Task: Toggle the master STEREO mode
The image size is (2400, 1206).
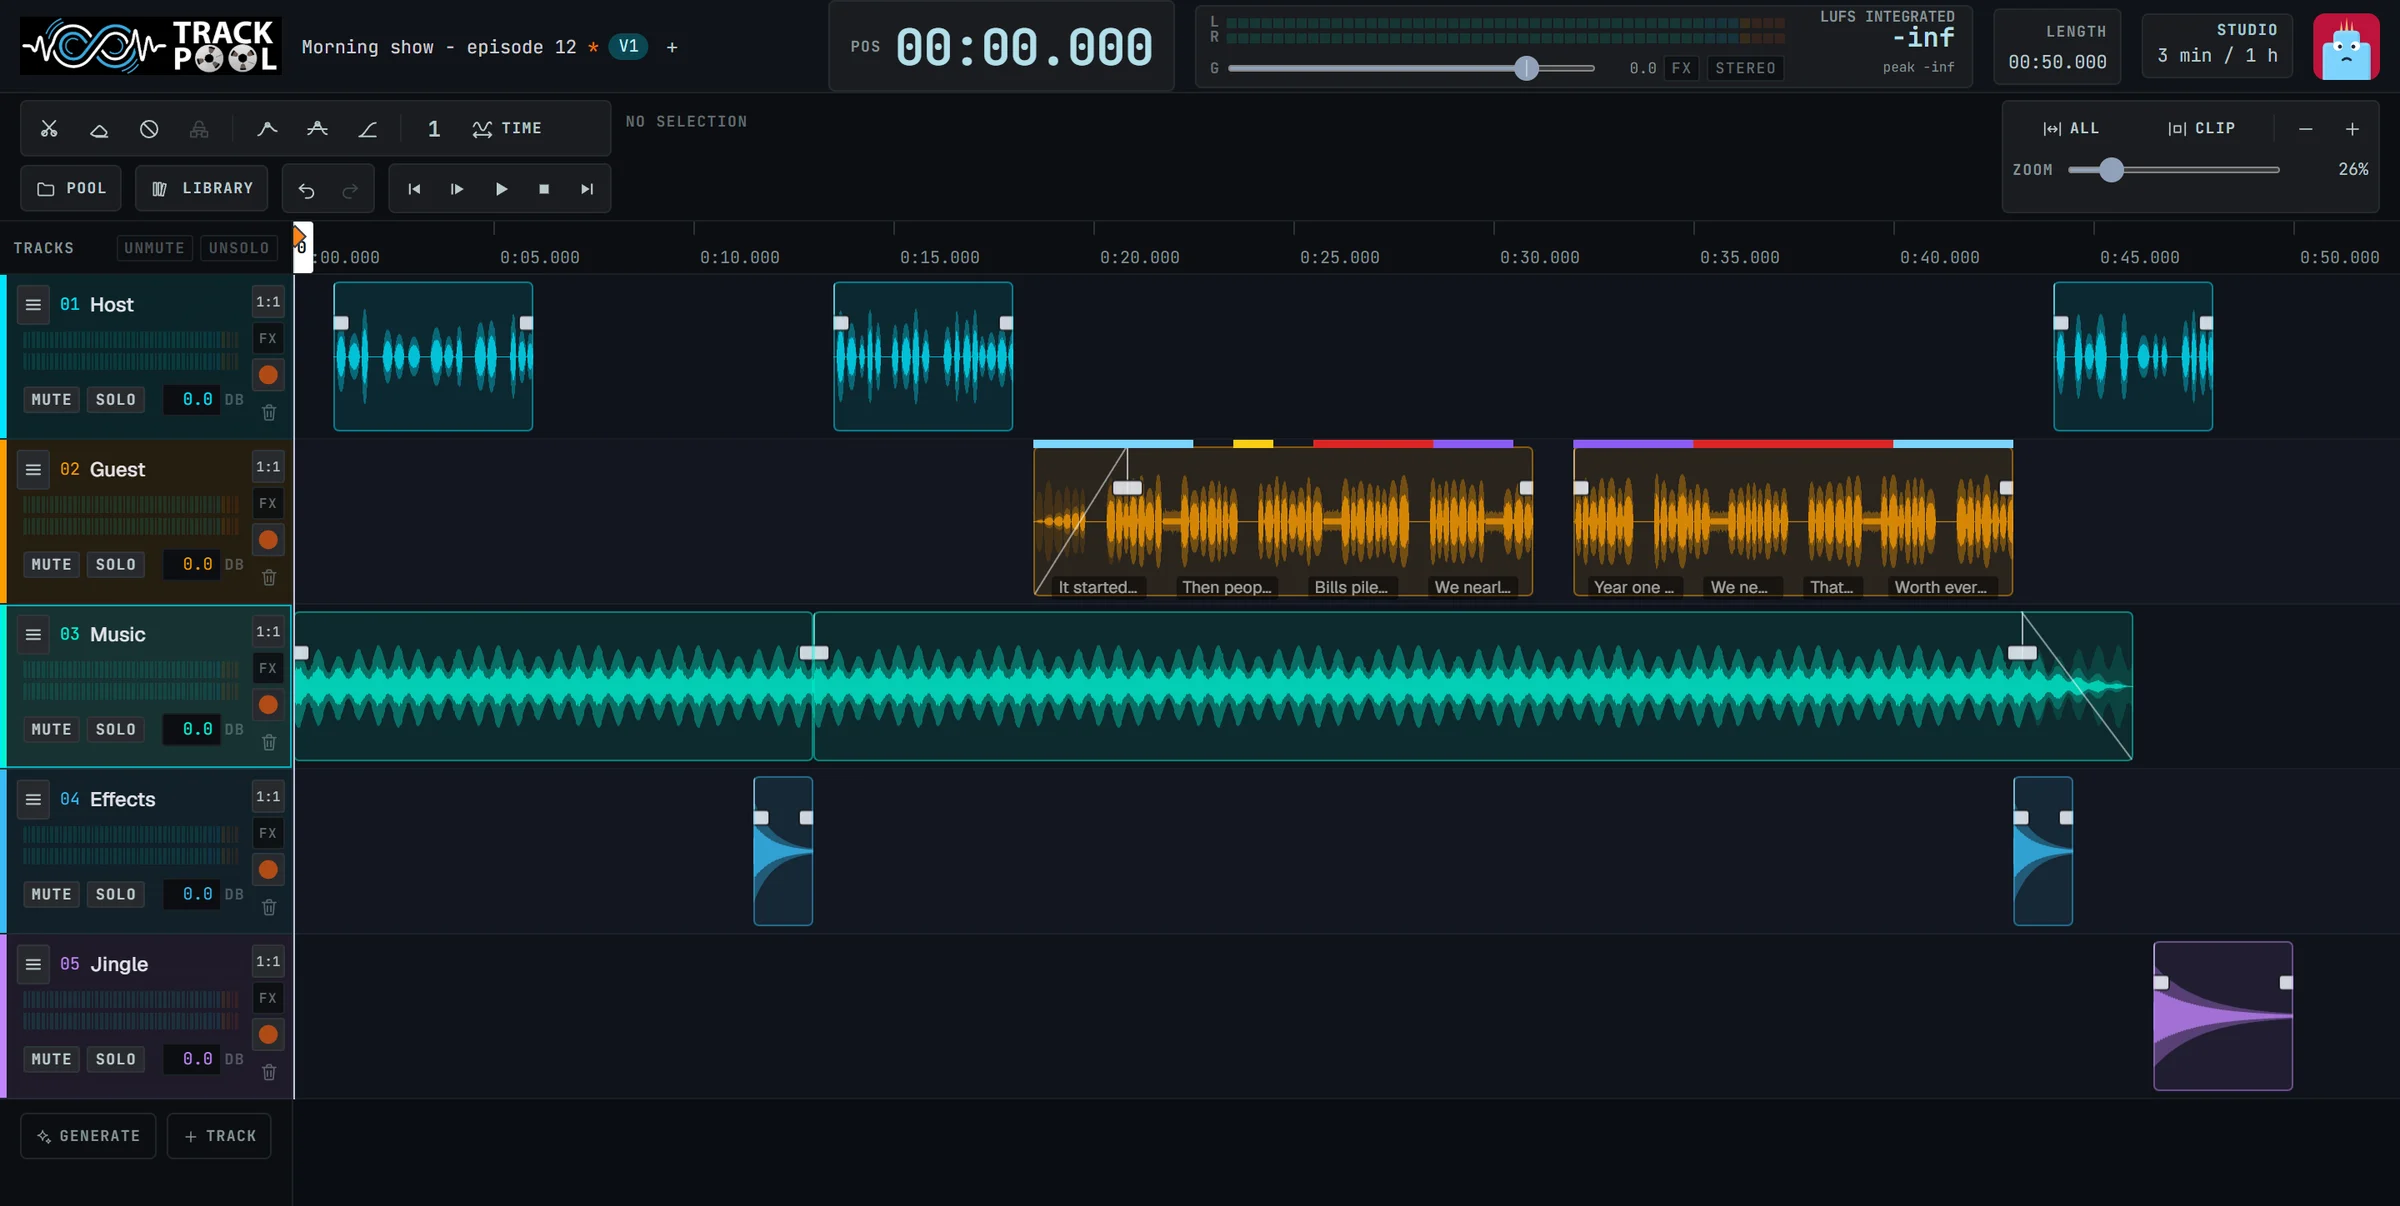Action: [1745, 68]
